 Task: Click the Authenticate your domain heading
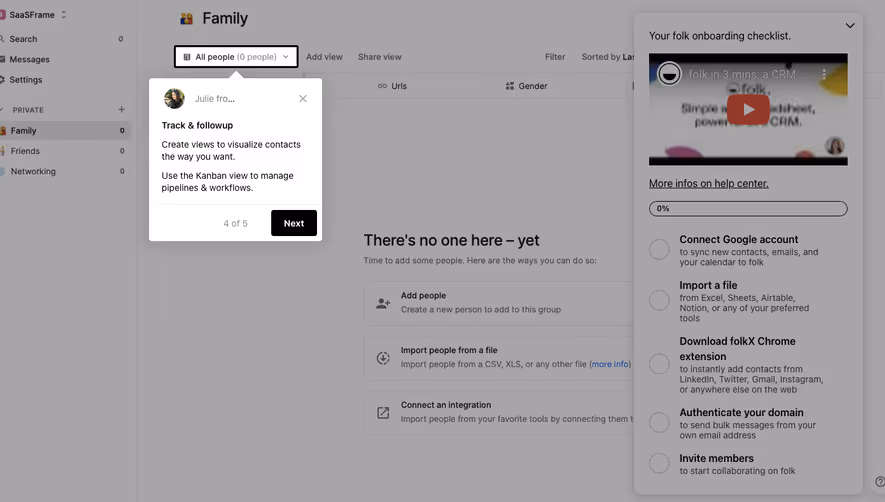click(741, 412)
